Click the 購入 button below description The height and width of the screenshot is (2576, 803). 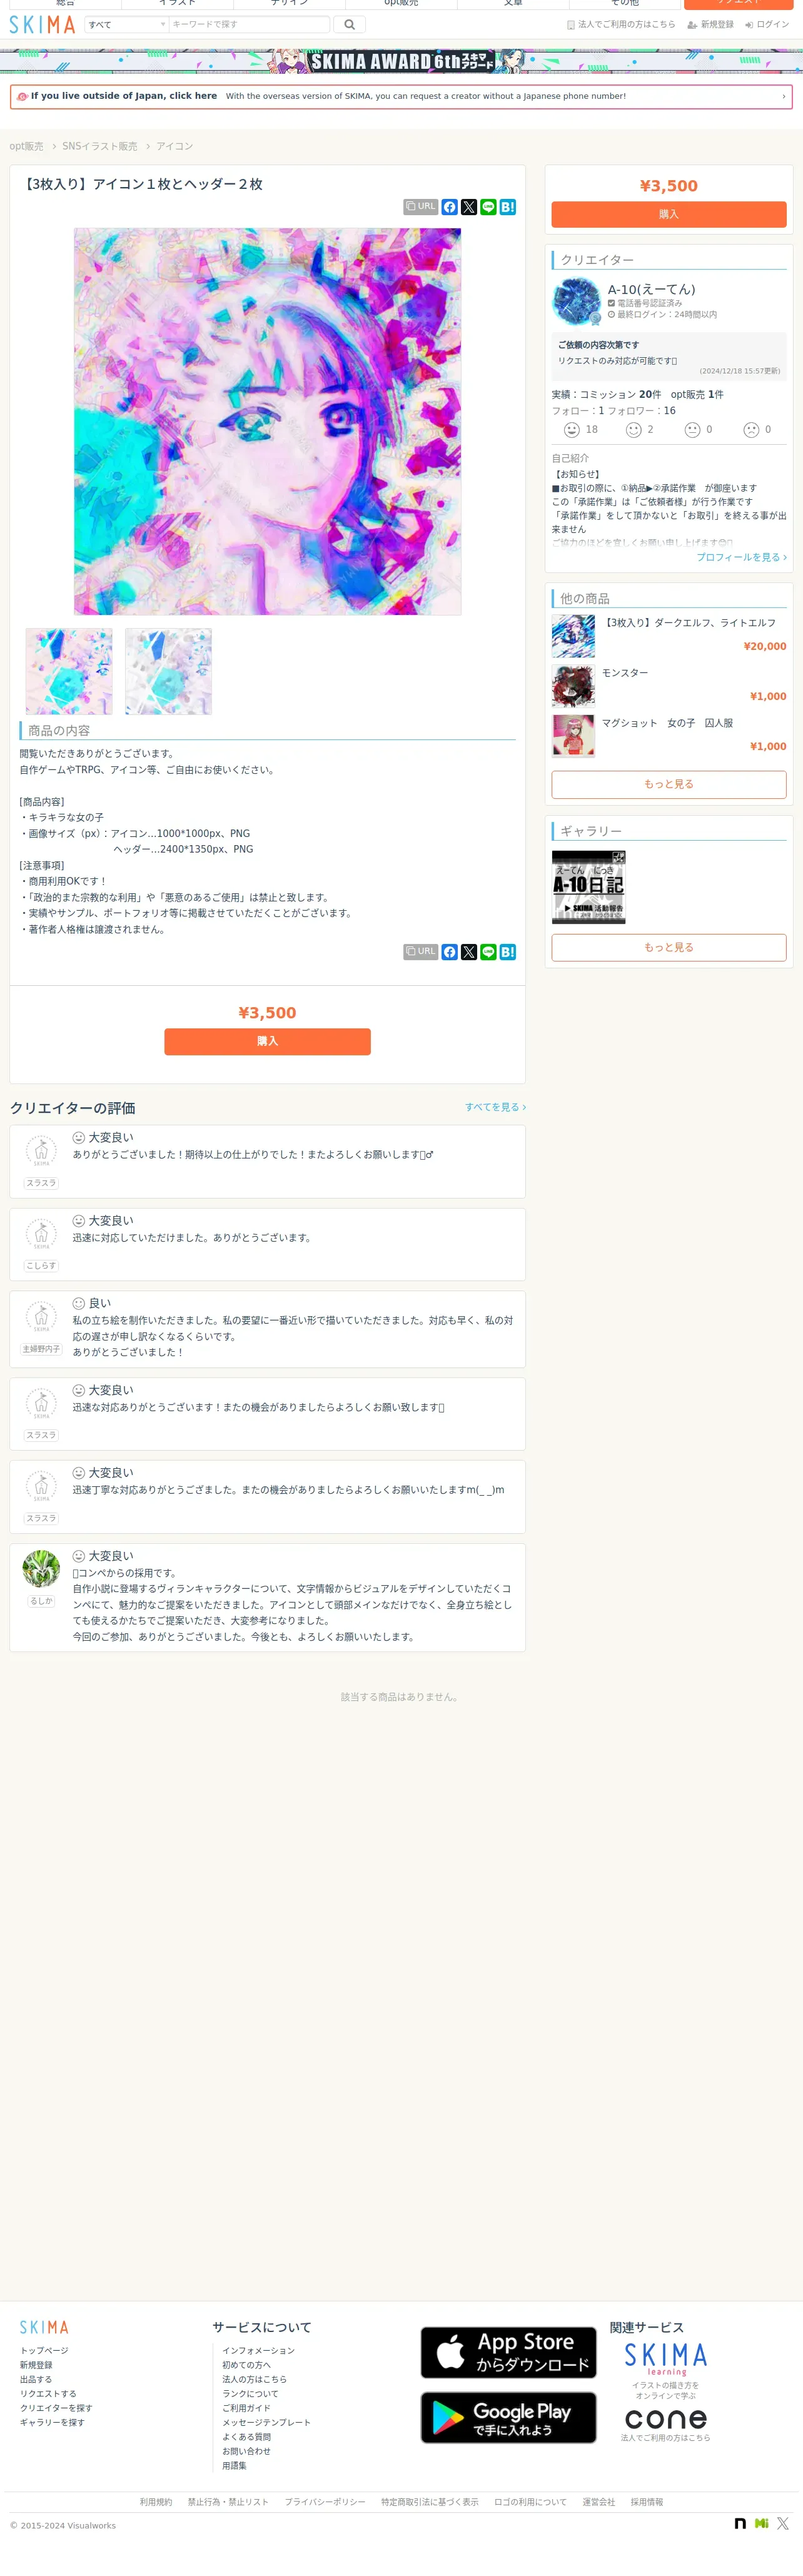coord(267,1042)
